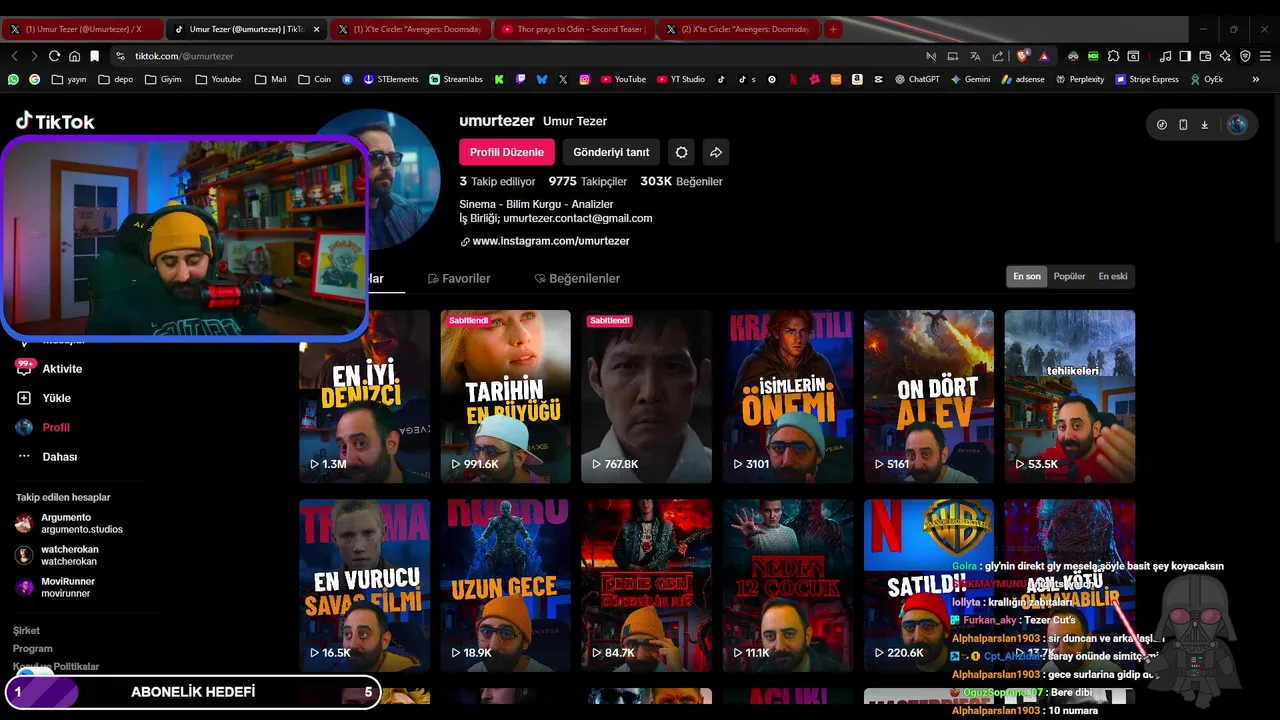Viewport: 1280px width, 720px height.
Task: Open the Brave Leo AI star icon
Action: point(1225,56)
